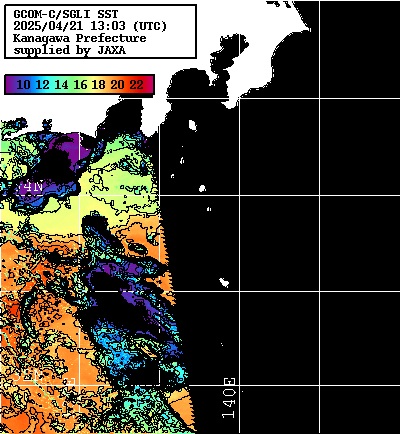The height and width of the screenshot is (434, 400).
Task: Pick the red 22 mark on the colorbar
Action: coord(137,85)
